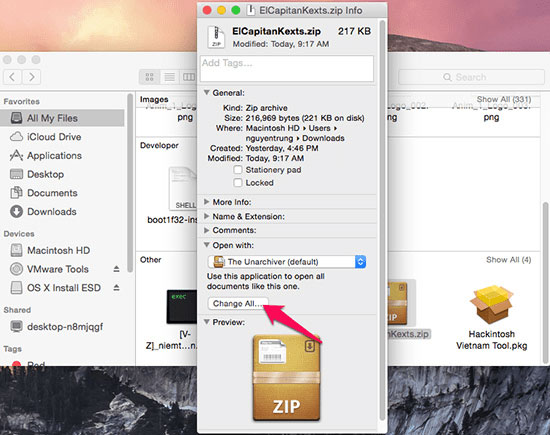550x435 pixels.
Task: Show All 331 images
Action: coord(504,100)
